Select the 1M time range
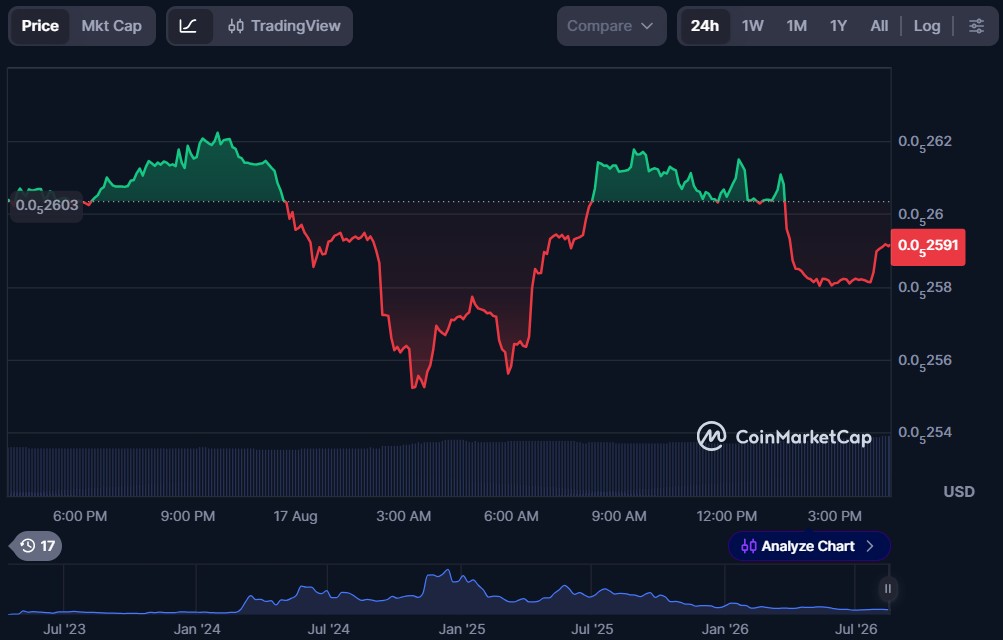 click(796, 26)
